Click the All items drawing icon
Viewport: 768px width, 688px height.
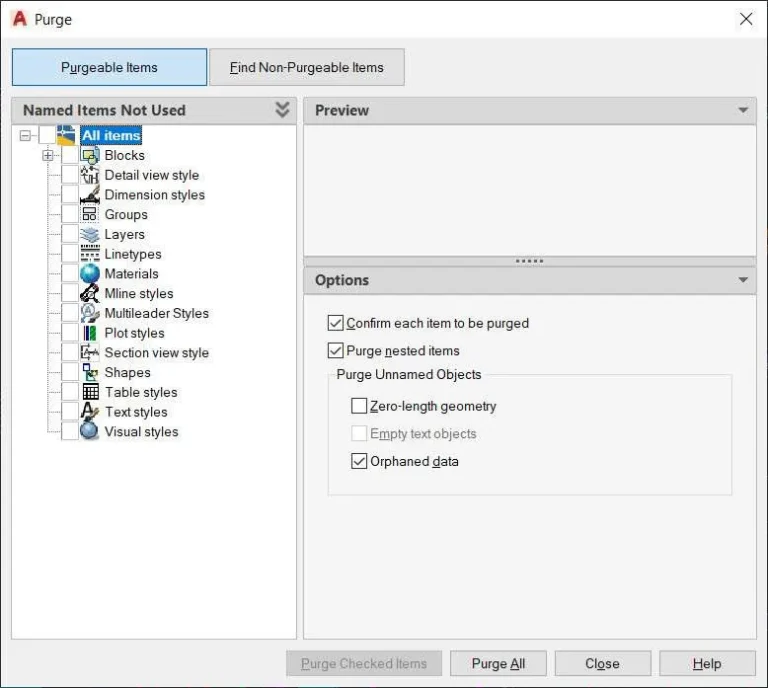[66, 135]
